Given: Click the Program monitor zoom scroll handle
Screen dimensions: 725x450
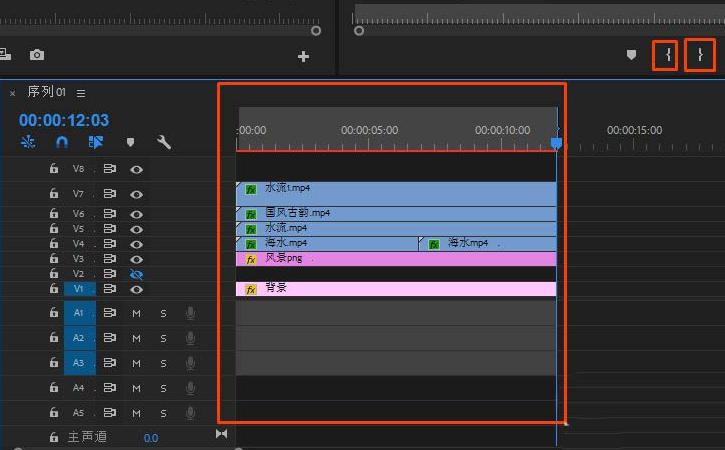Looking at the screenshot, I should pyautogui.click(x=359, y=31).
